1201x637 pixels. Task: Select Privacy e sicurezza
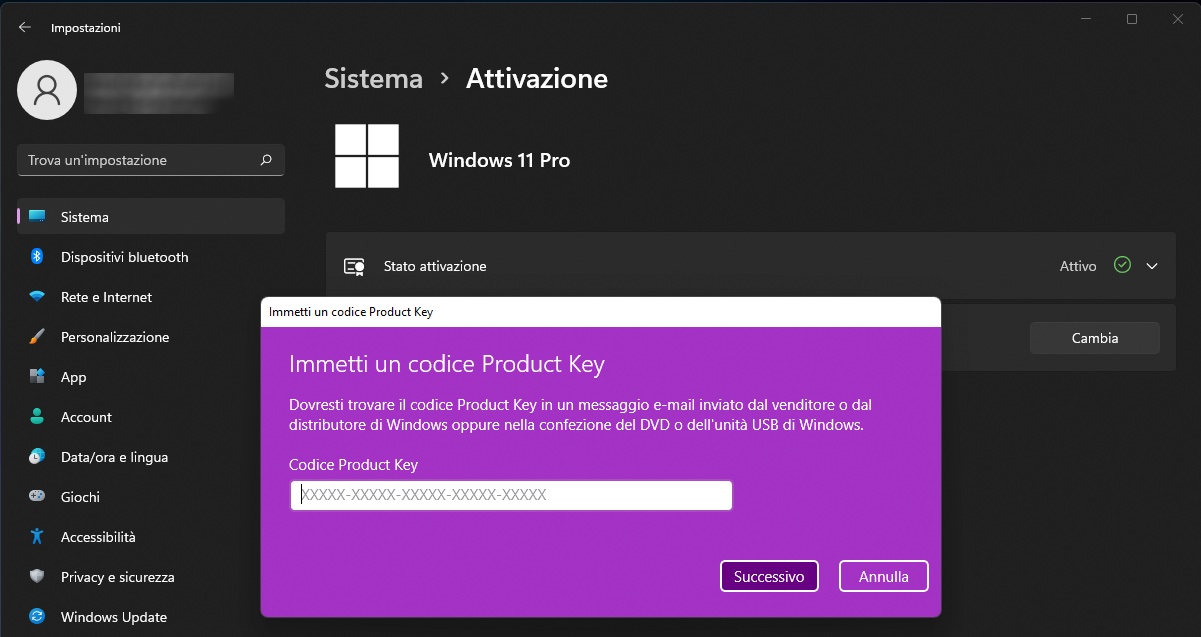coord(117,577)
